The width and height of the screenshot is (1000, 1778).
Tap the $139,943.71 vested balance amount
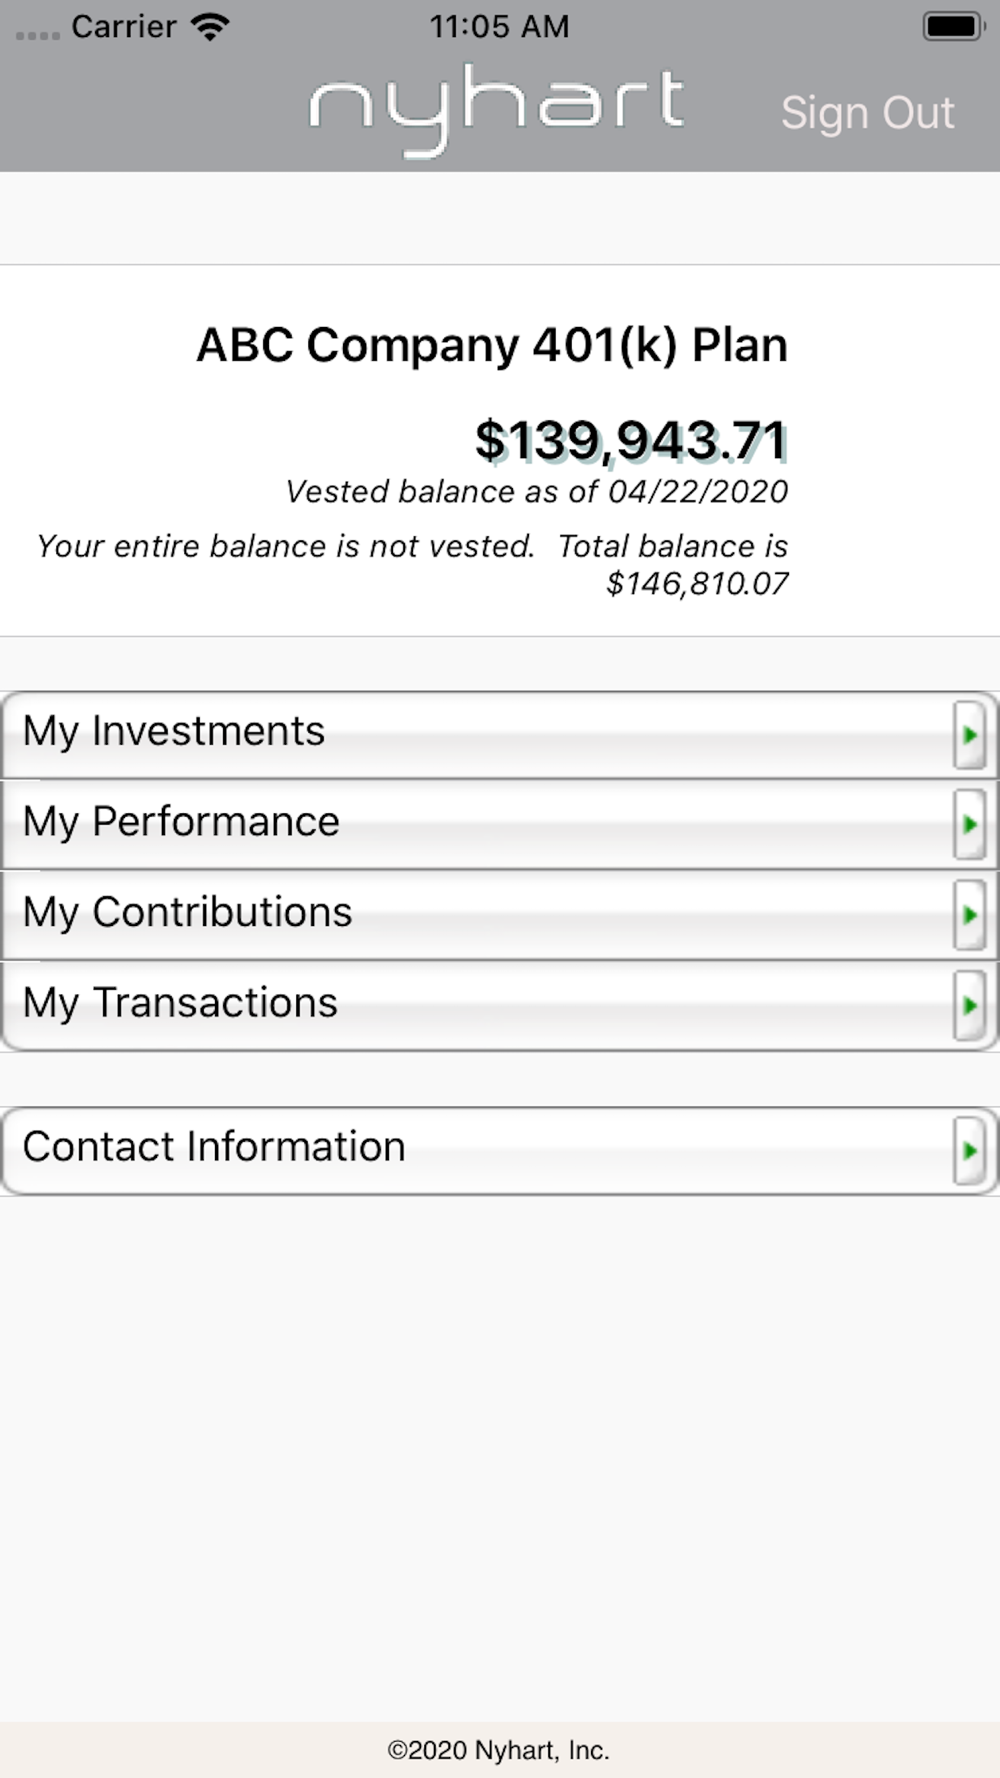[x=631, y=441]
